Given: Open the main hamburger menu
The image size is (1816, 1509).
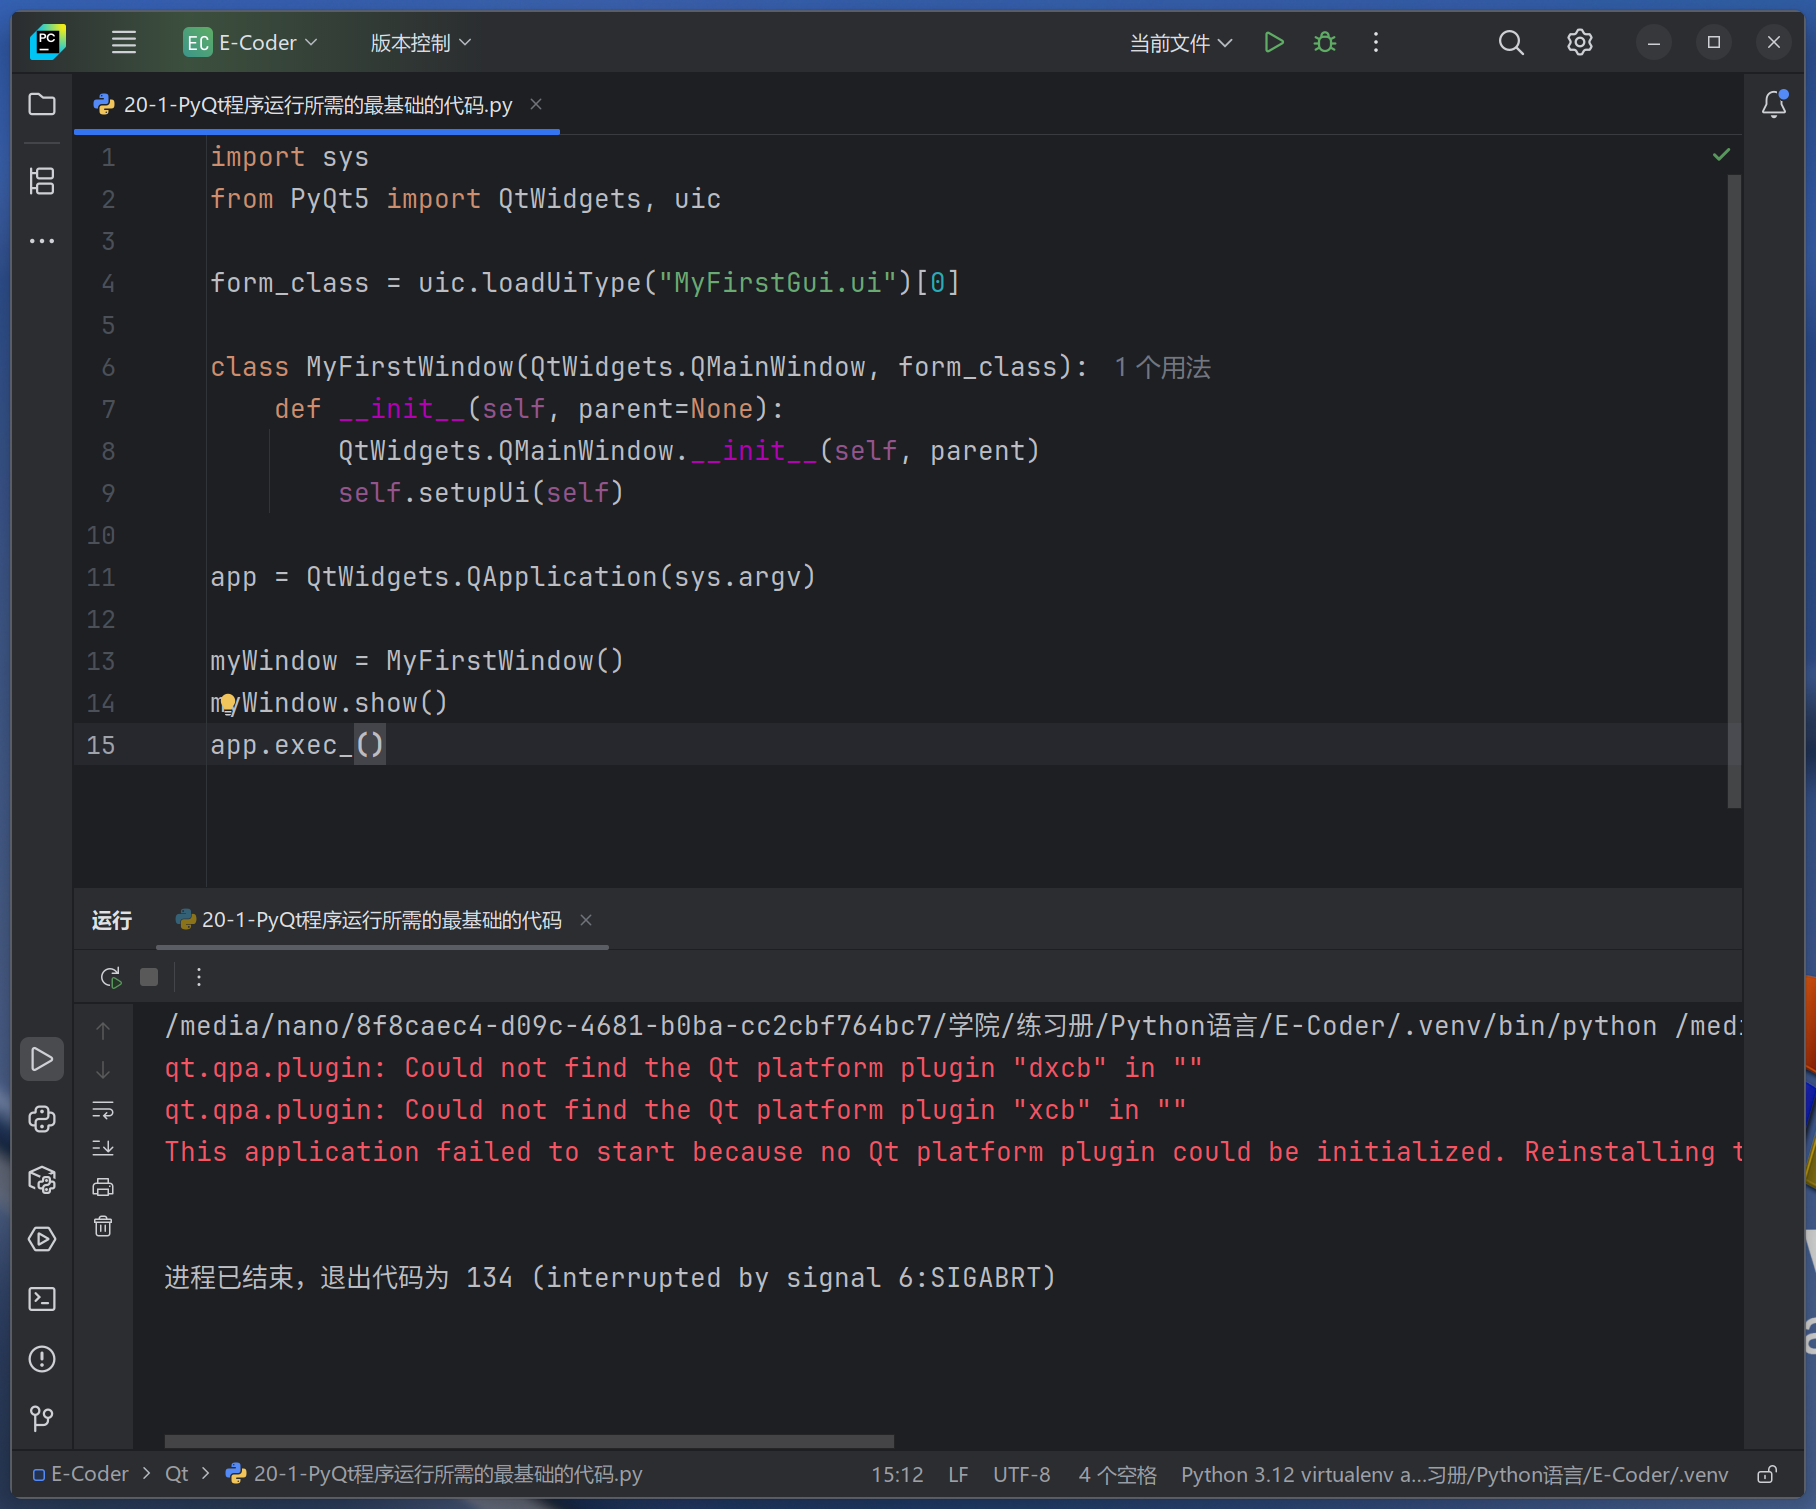Looking at the screenshot, I should (124, 42).
